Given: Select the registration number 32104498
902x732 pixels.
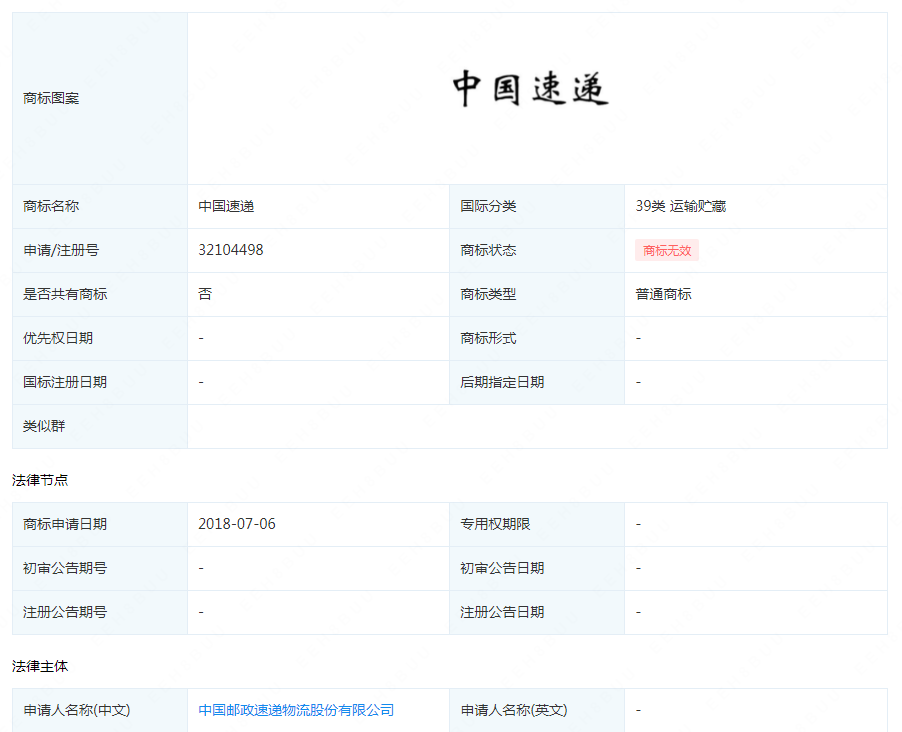Looking at the screenshot, I should (231, 250).
